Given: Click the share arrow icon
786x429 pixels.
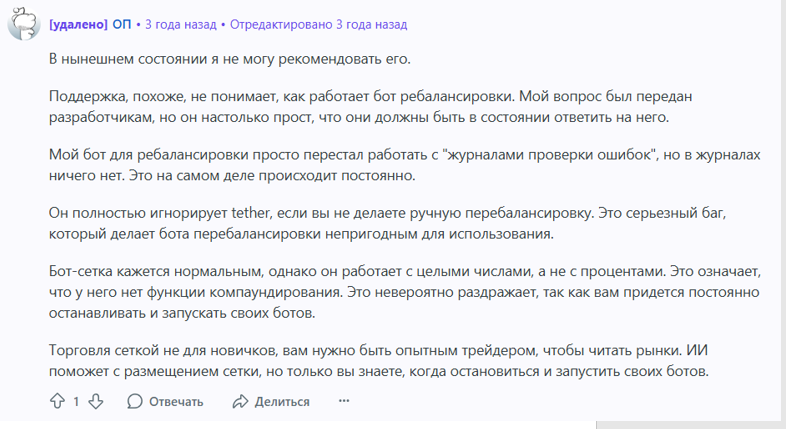Looking at the screenshot, I should (240, 401).
